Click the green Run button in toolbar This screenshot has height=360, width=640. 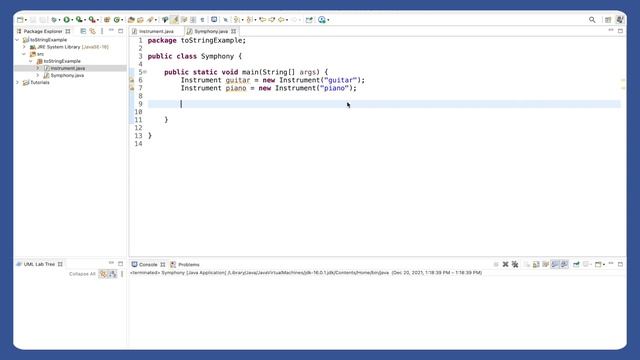(x=67, y=20)
